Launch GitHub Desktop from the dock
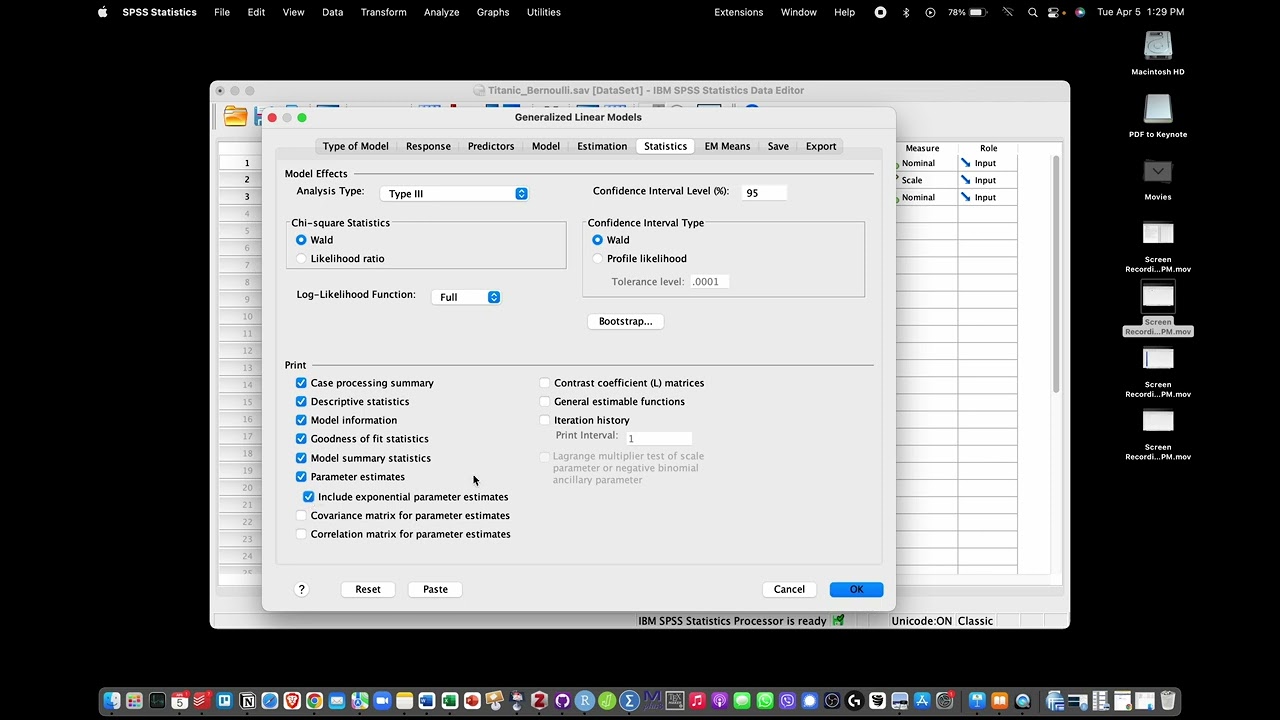The width and height of the screenshot is (1280, 720). pos(562,701)
